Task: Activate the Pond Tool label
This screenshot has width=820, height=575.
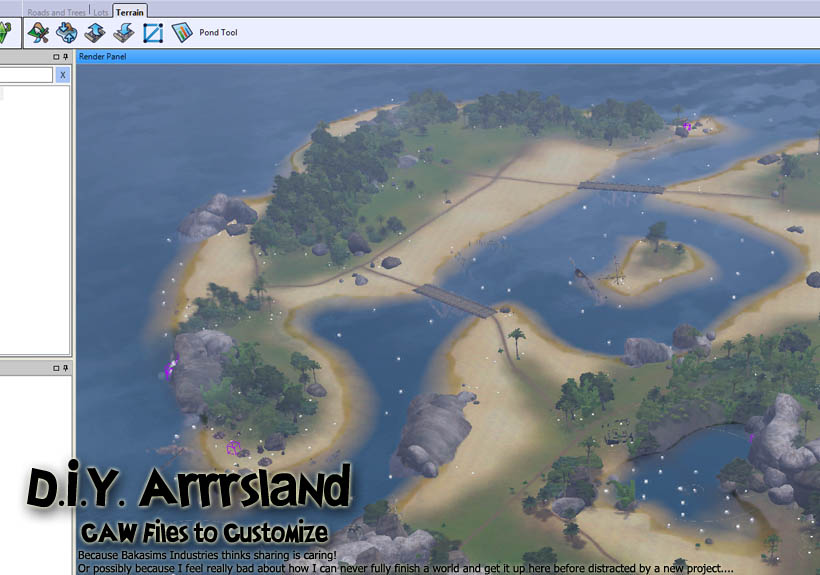Action: tap(218, 32)
